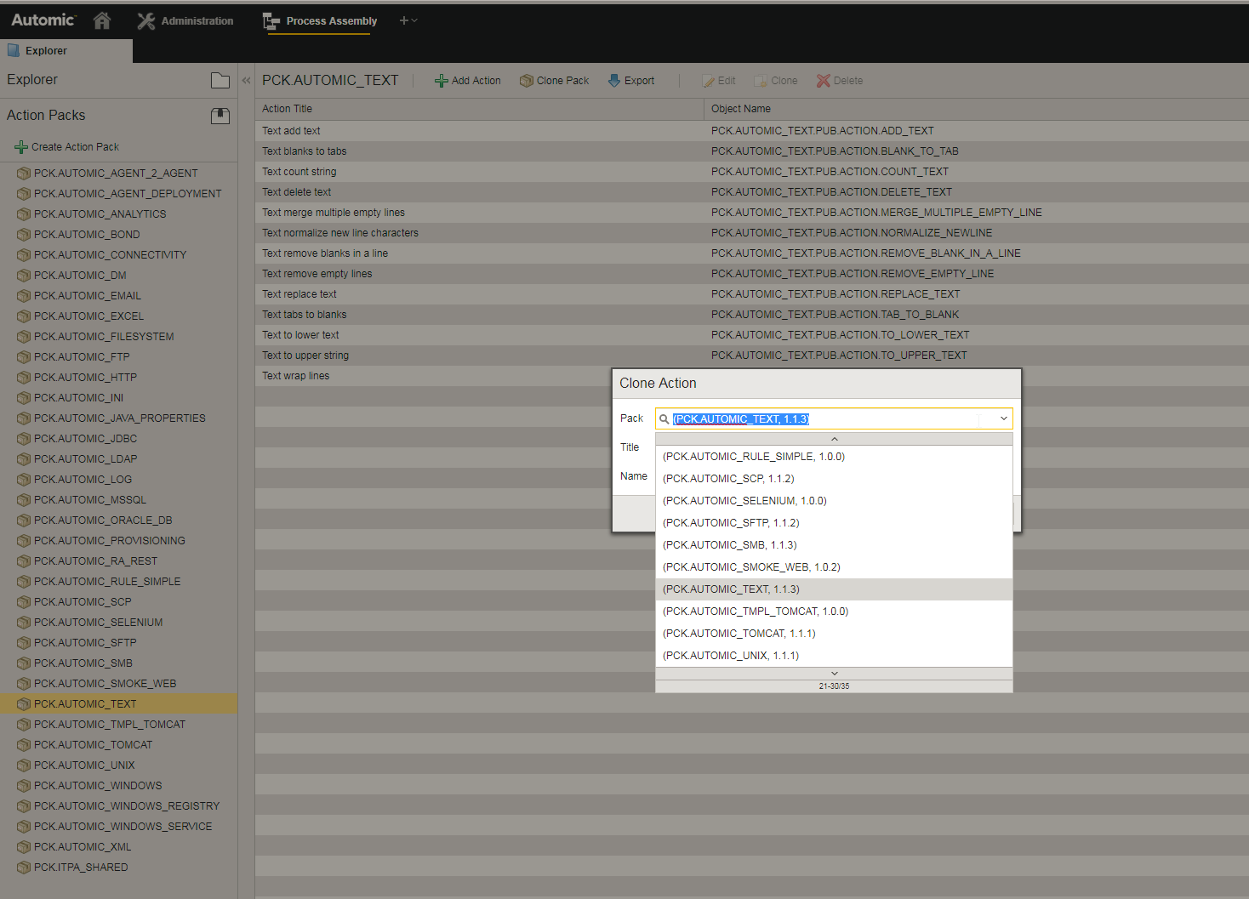
Task: Open the plus menu in the top bar
Action: [x=405, y=19]
